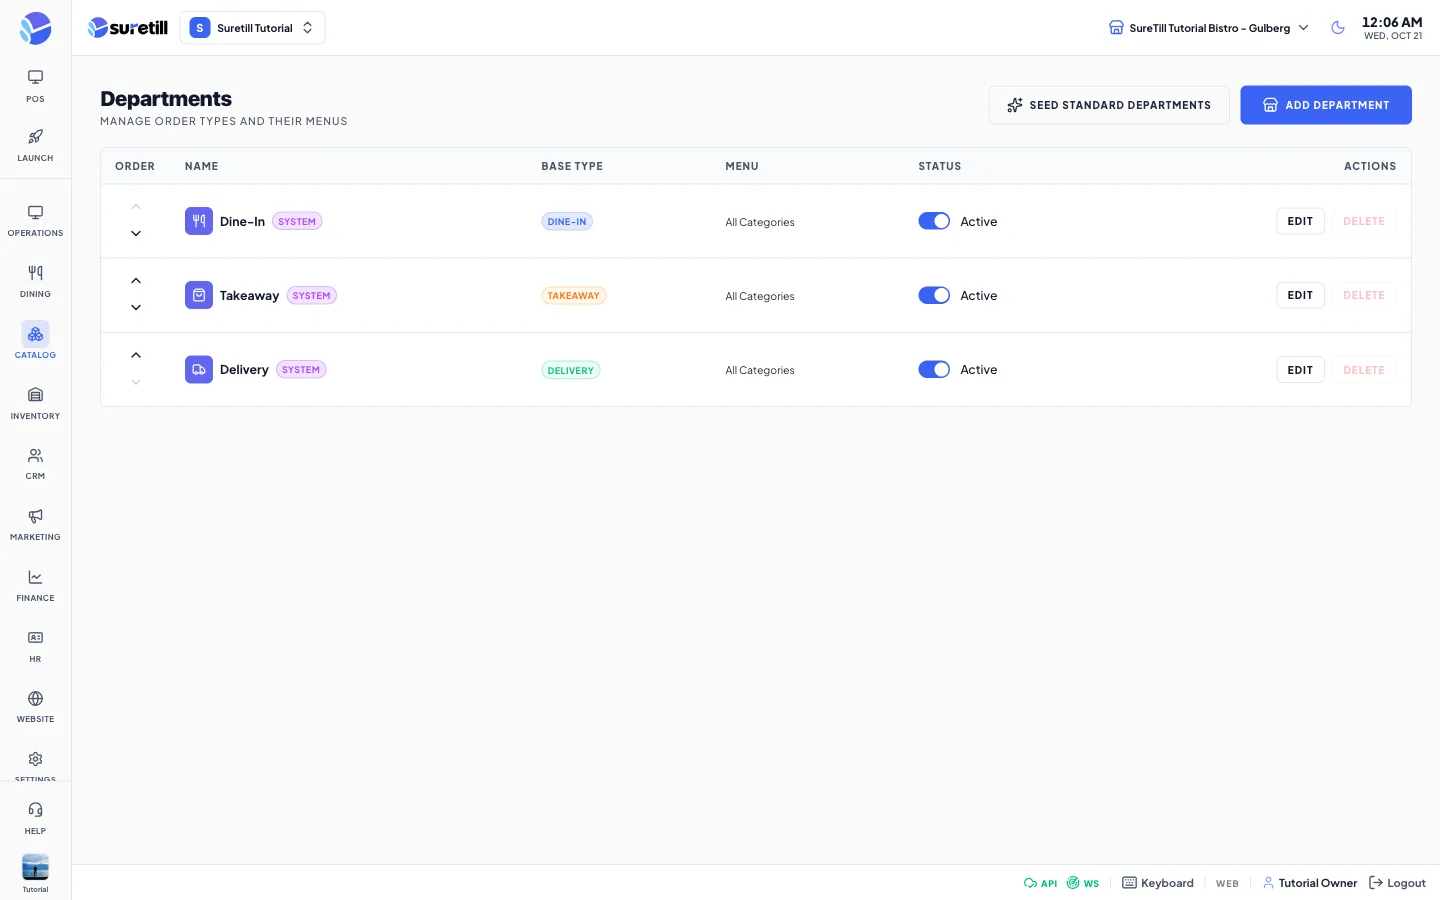
Task: Open Keyboard option in footer
Action: 1158,883
